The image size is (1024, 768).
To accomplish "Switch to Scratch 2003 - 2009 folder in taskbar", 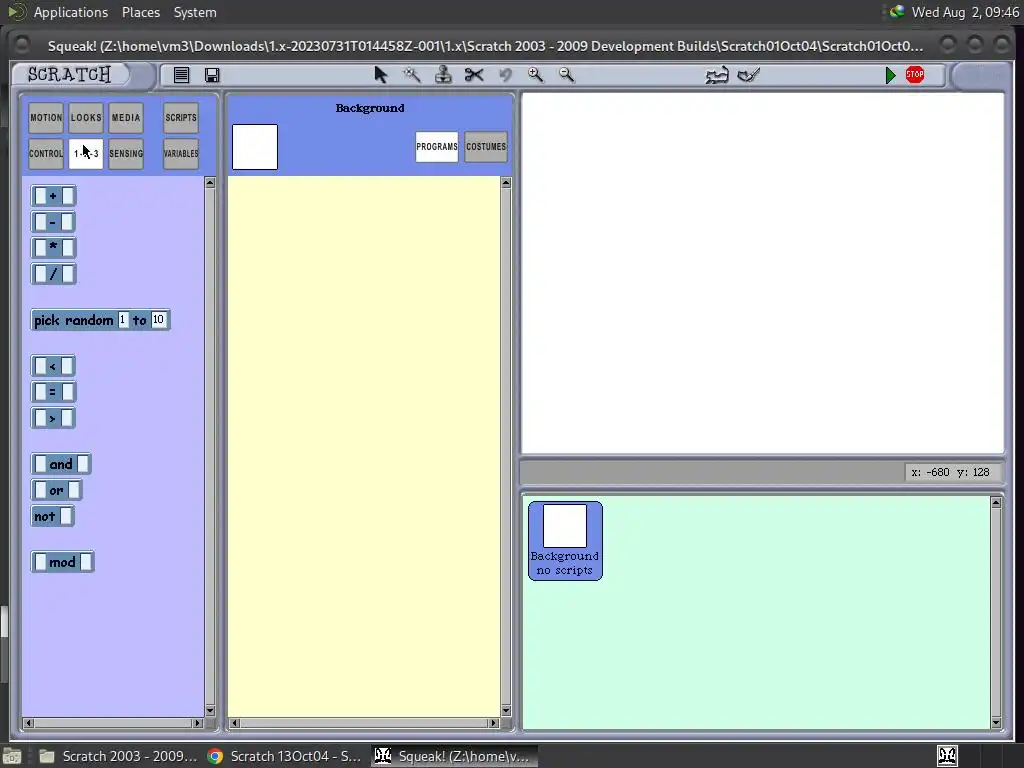I will tap(118, 756).
